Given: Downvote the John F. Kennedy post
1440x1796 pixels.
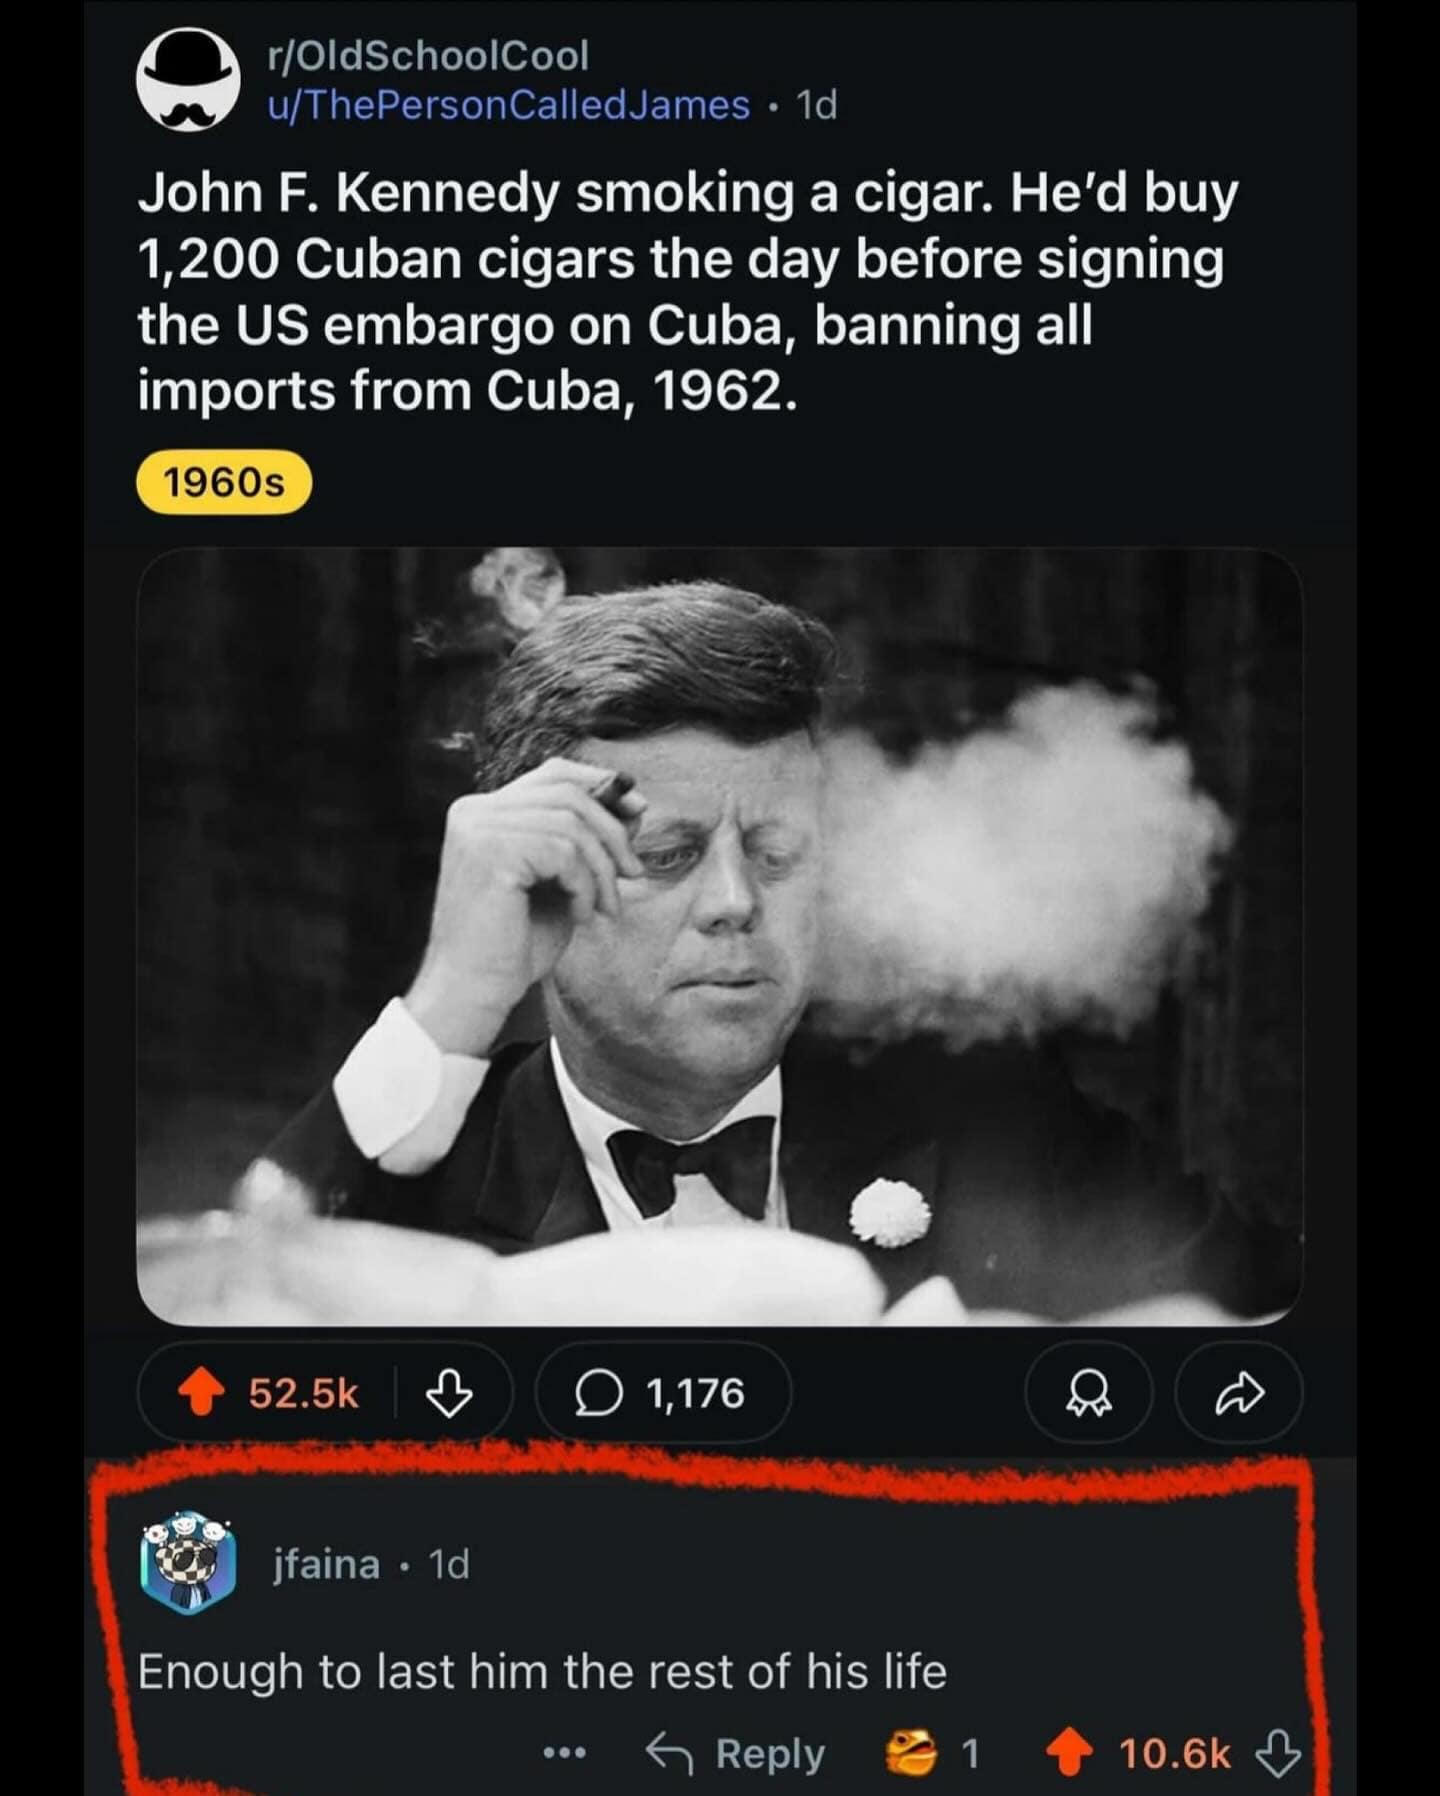Looking at the screenshot, I should pos(449,1393).
